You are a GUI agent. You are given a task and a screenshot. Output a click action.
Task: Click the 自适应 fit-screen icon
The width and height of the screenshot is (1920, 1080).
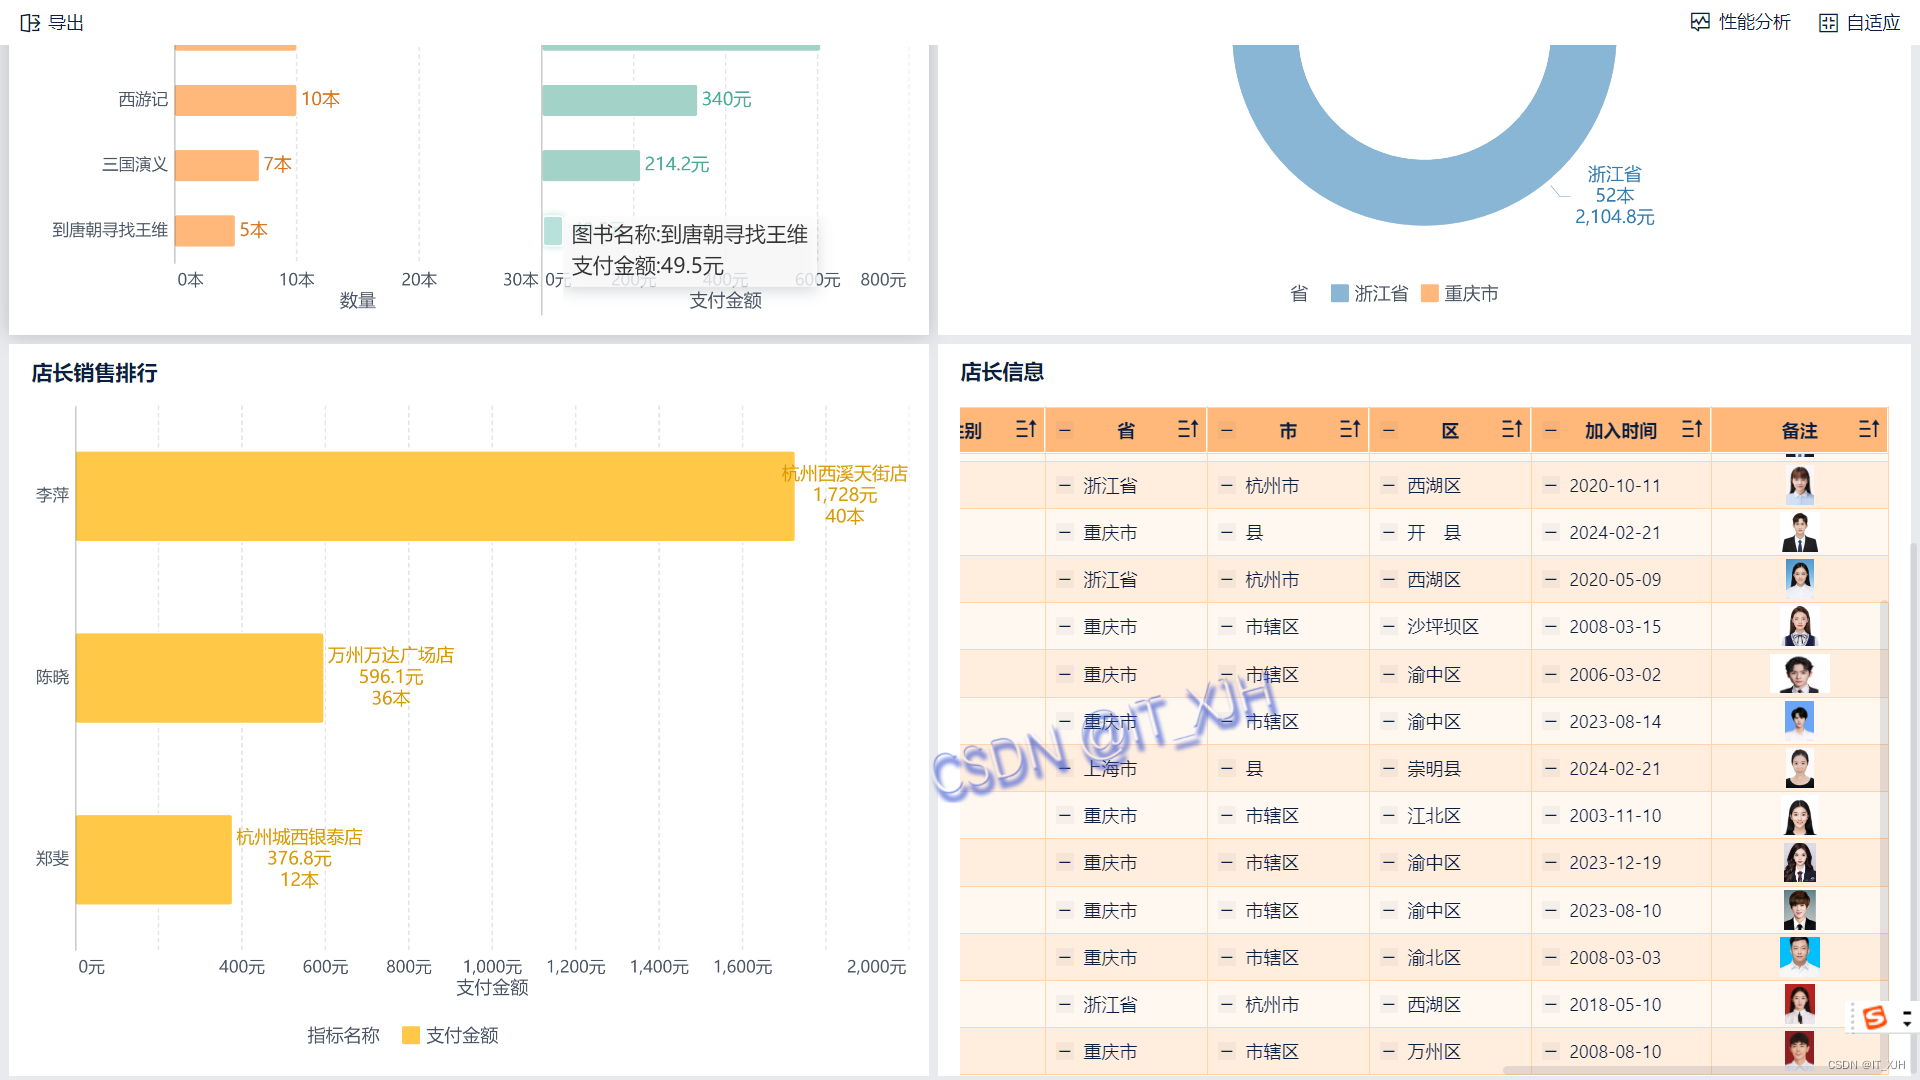[1828, 22]
